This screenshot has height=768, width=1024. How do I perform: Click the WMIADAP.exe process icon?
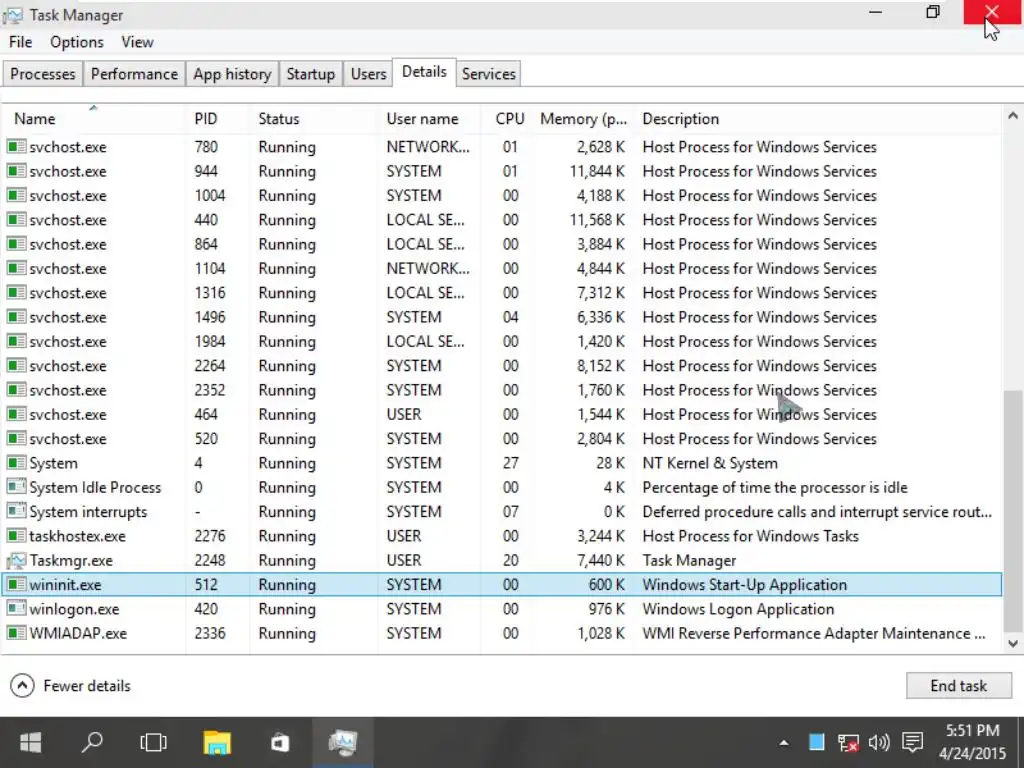16,633
